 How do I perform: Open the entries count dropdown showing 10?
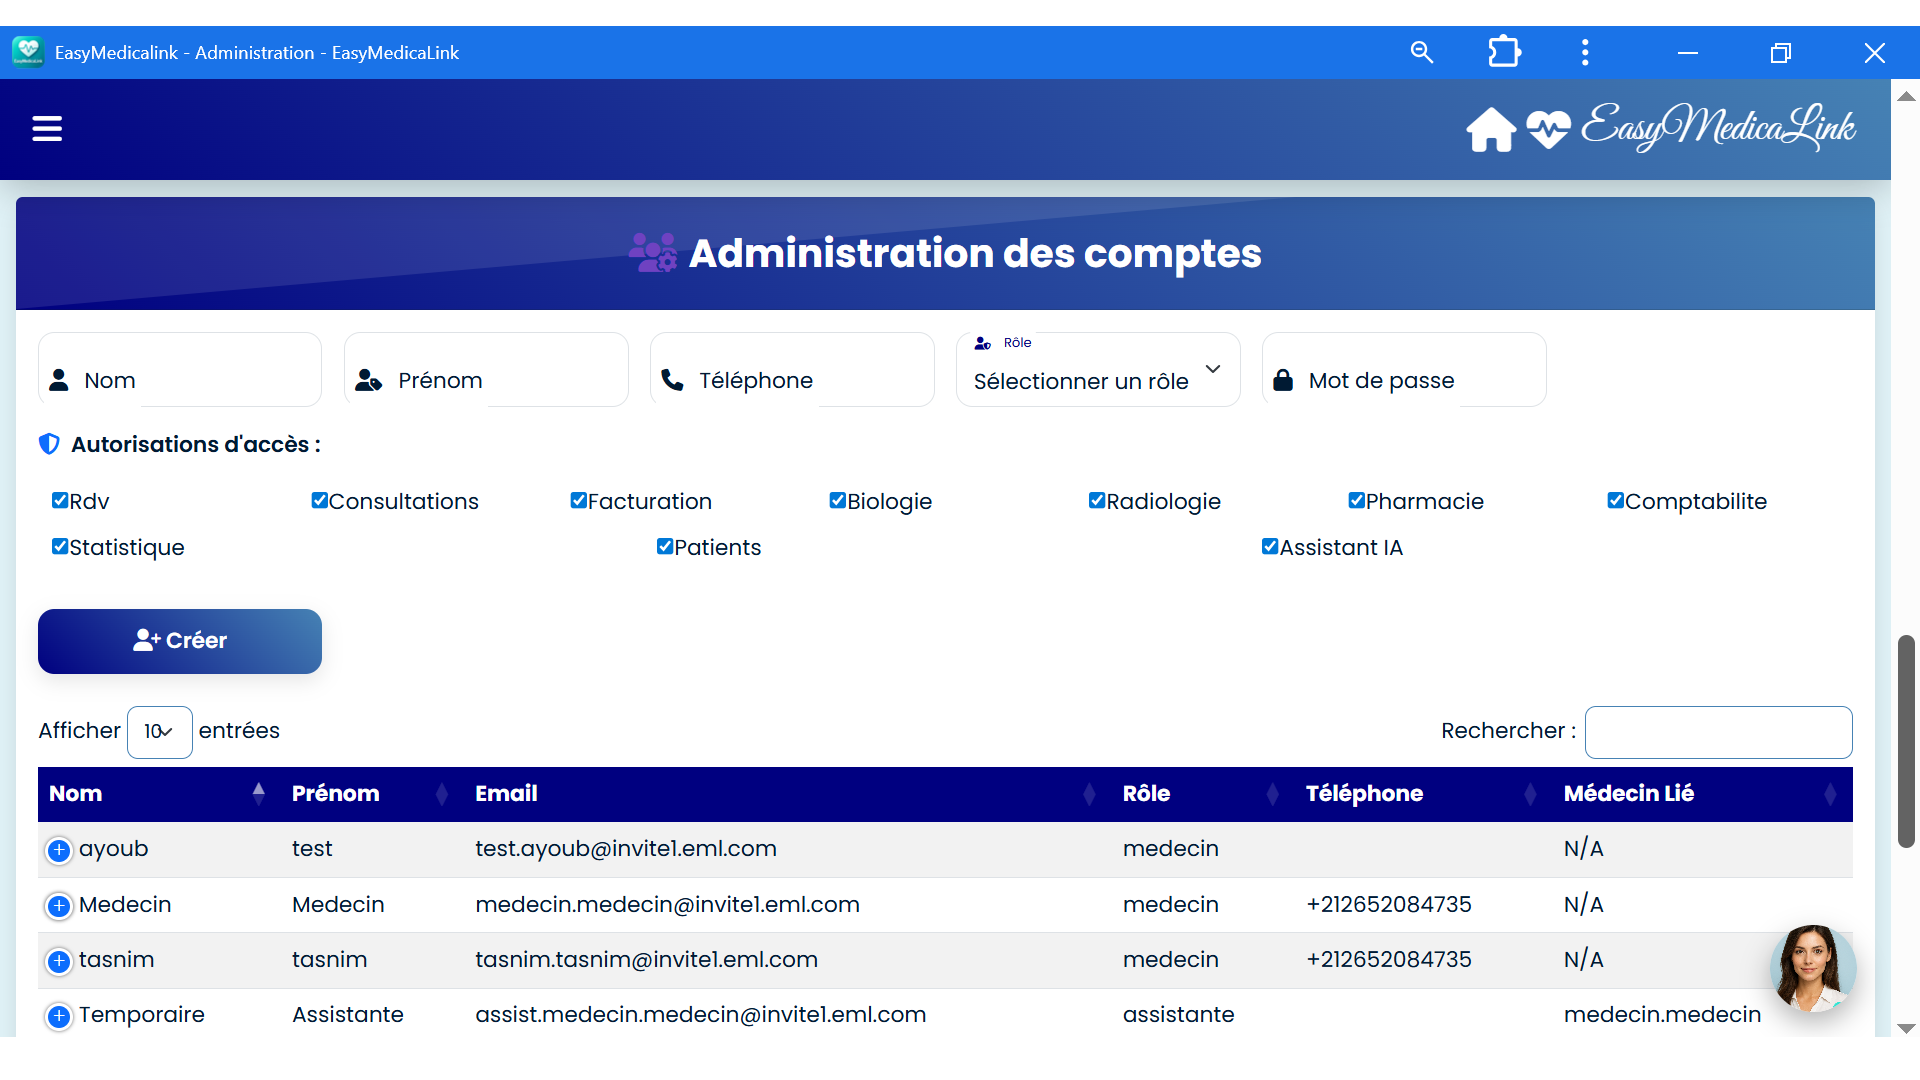coord(159,732)
